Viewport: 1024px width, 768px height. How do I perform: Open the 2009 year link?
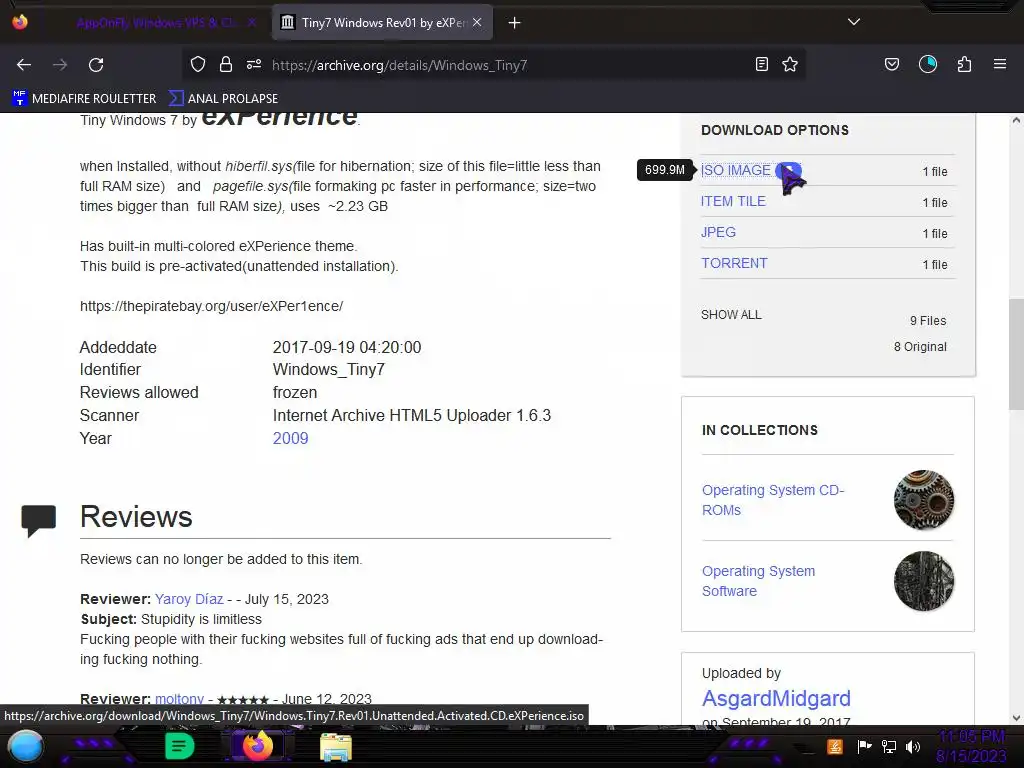[291, 438]
